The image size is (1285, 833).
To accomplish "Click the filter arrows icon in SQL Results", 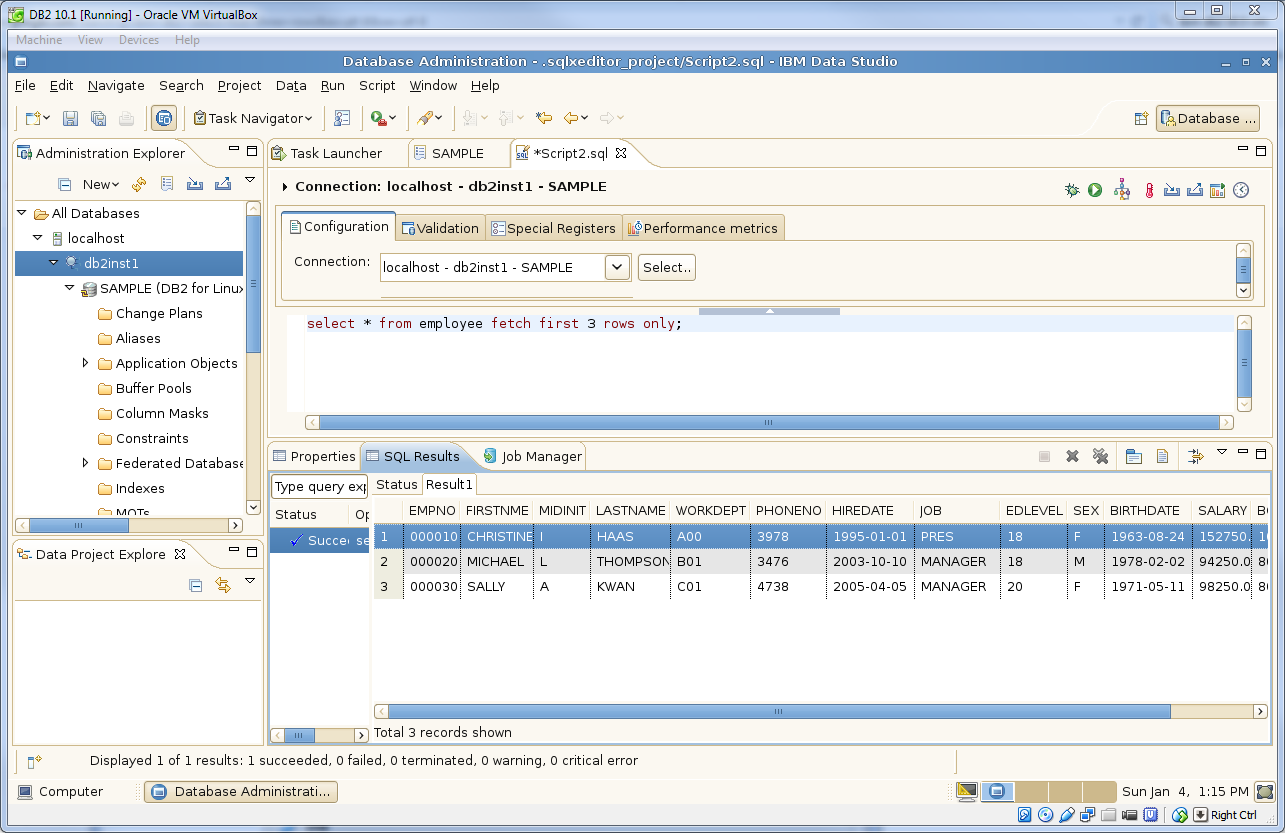I will coord(1195,456).
